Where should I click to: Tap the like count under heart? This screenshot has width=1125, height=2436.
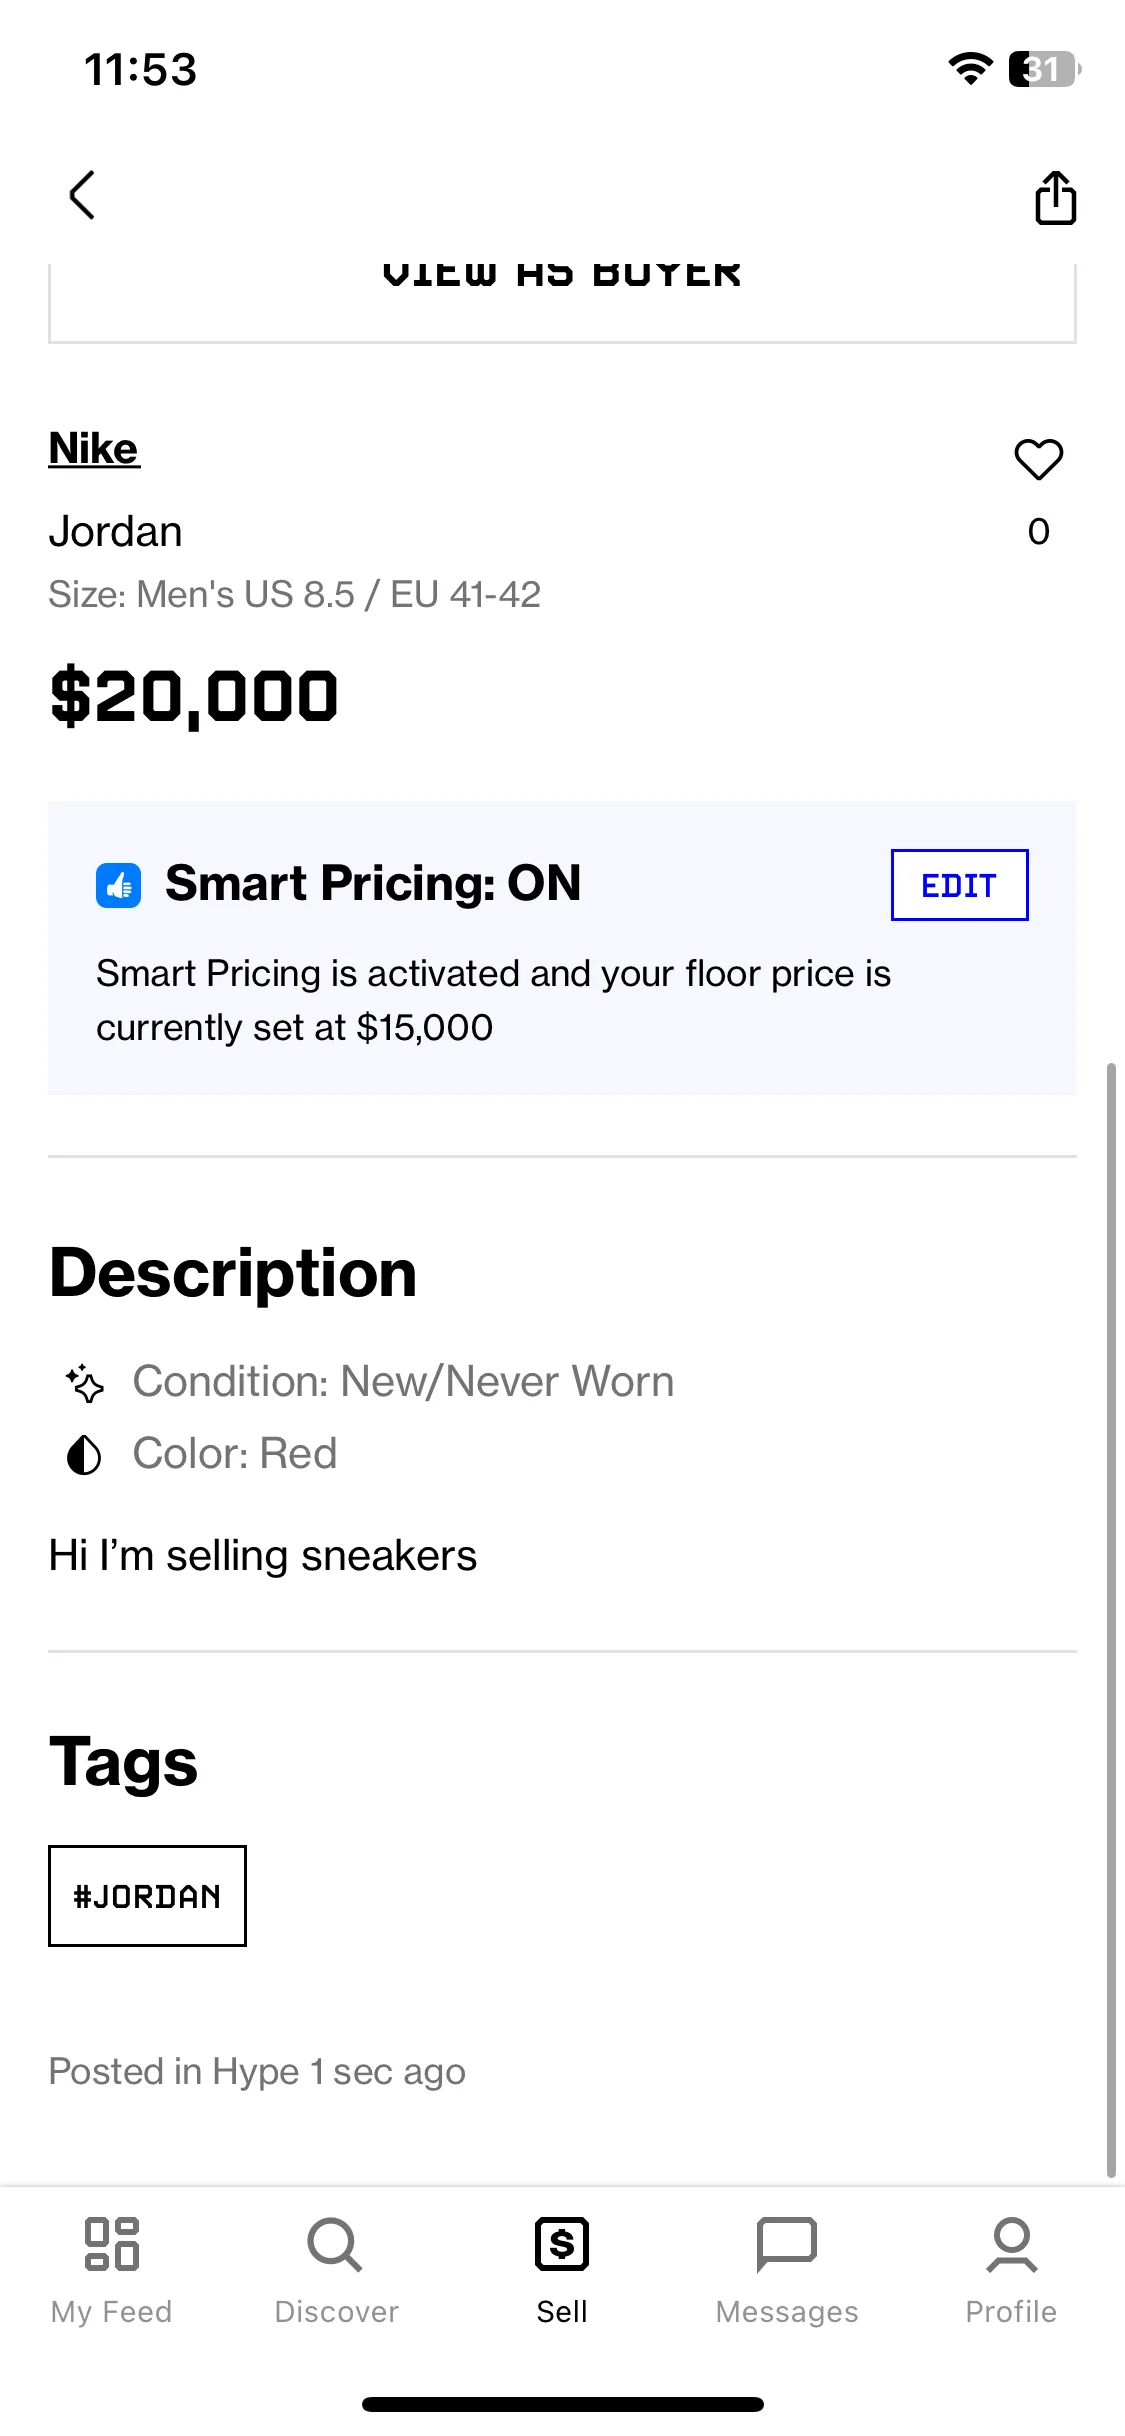click(x=1039, y=531)
